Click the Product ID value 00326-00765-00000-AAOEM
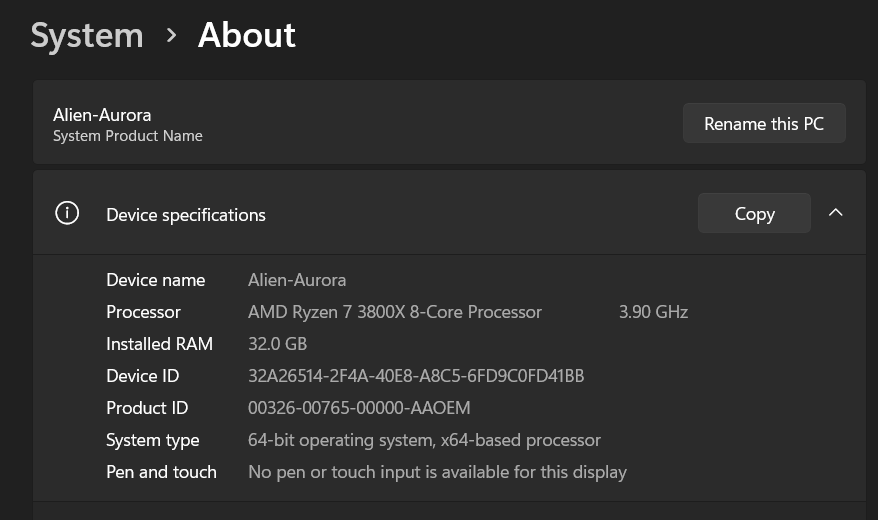Viewport: 878px width, 520px height. pos(359,408)
